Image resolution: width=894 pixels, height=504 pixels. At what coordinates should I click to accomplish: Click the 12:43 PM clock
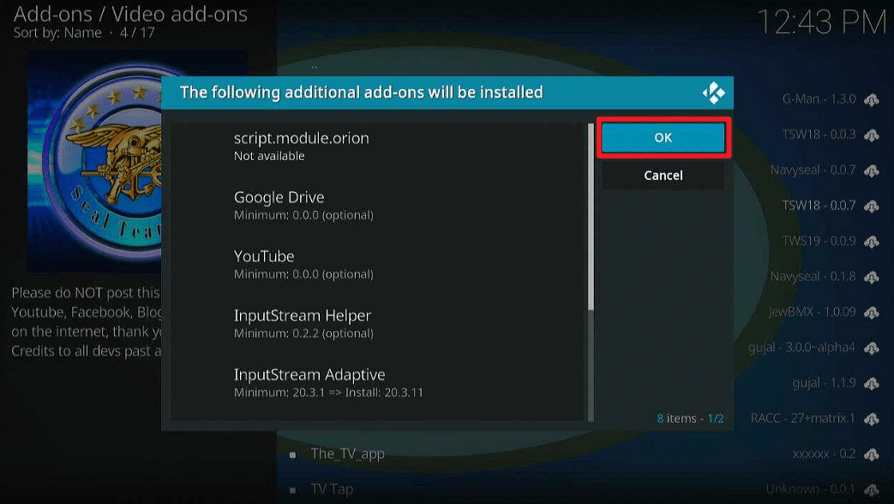pos(822,23)
